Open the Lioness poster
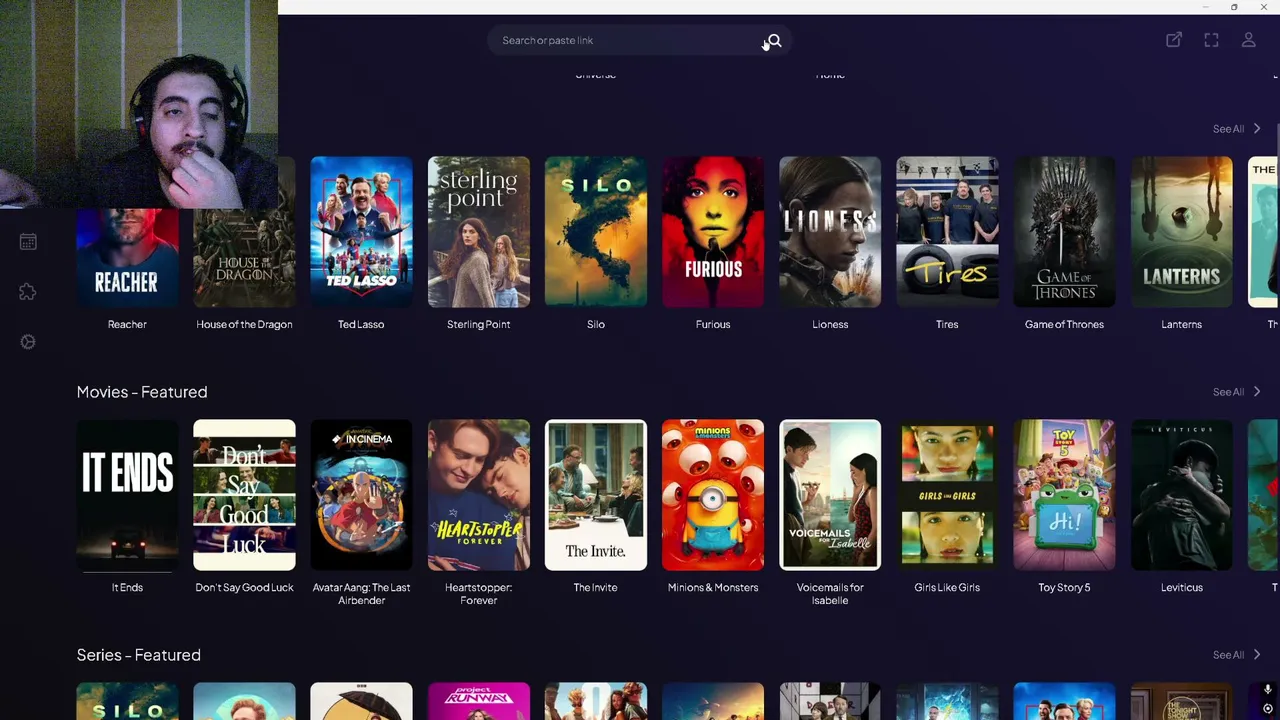 click(x=830, y=232)
